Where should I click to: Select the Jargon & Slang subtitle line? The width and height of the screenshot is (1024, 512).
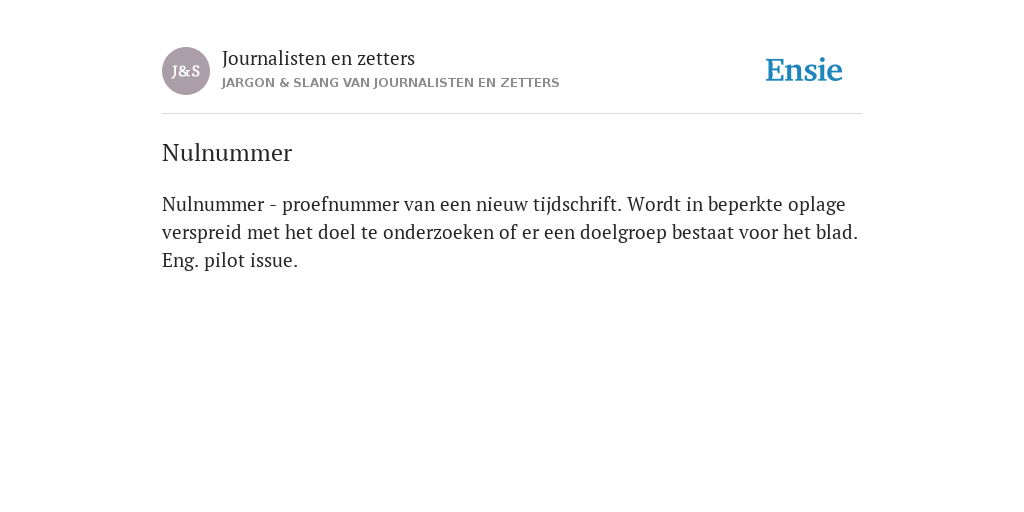[391, 83]
